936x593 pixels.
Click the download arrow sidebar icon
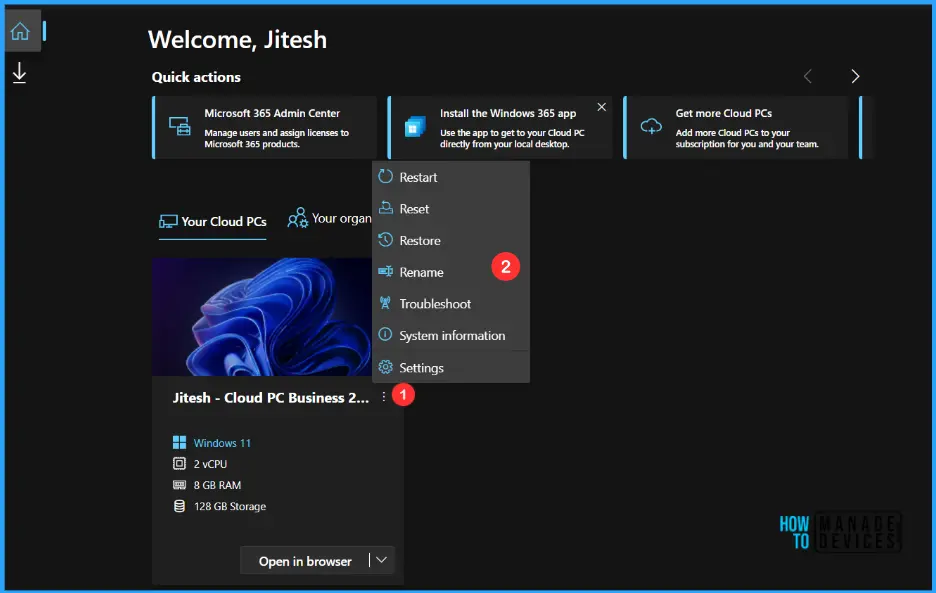click(19, 73)
